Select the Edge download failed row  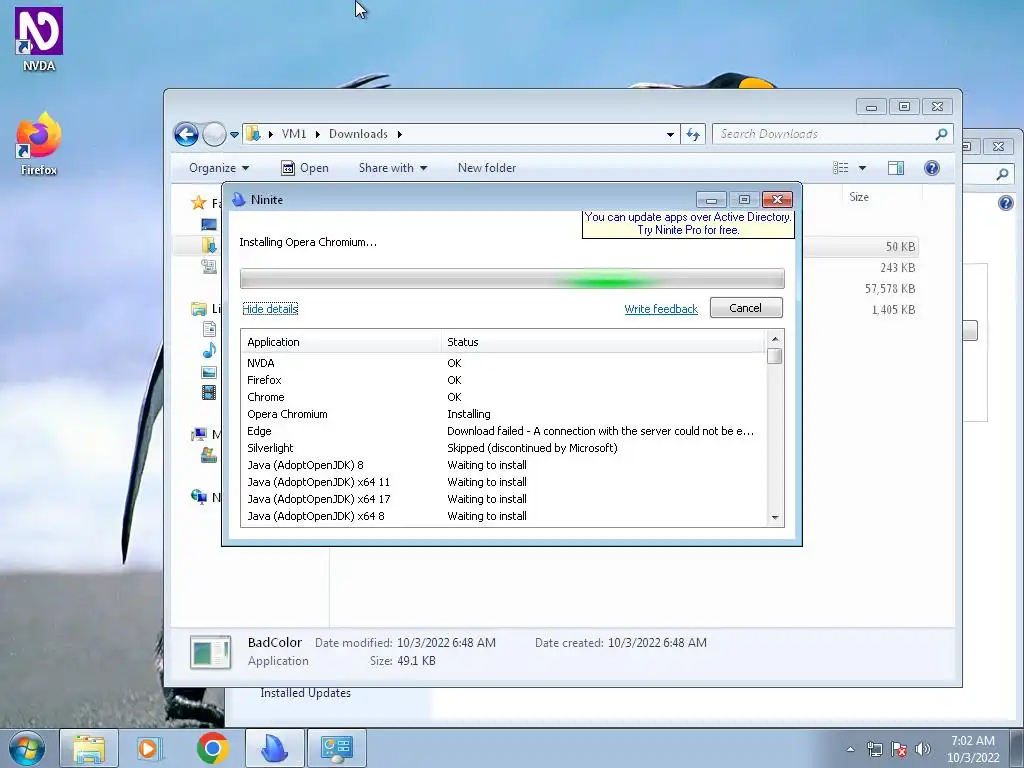click(x=503, y=431)
